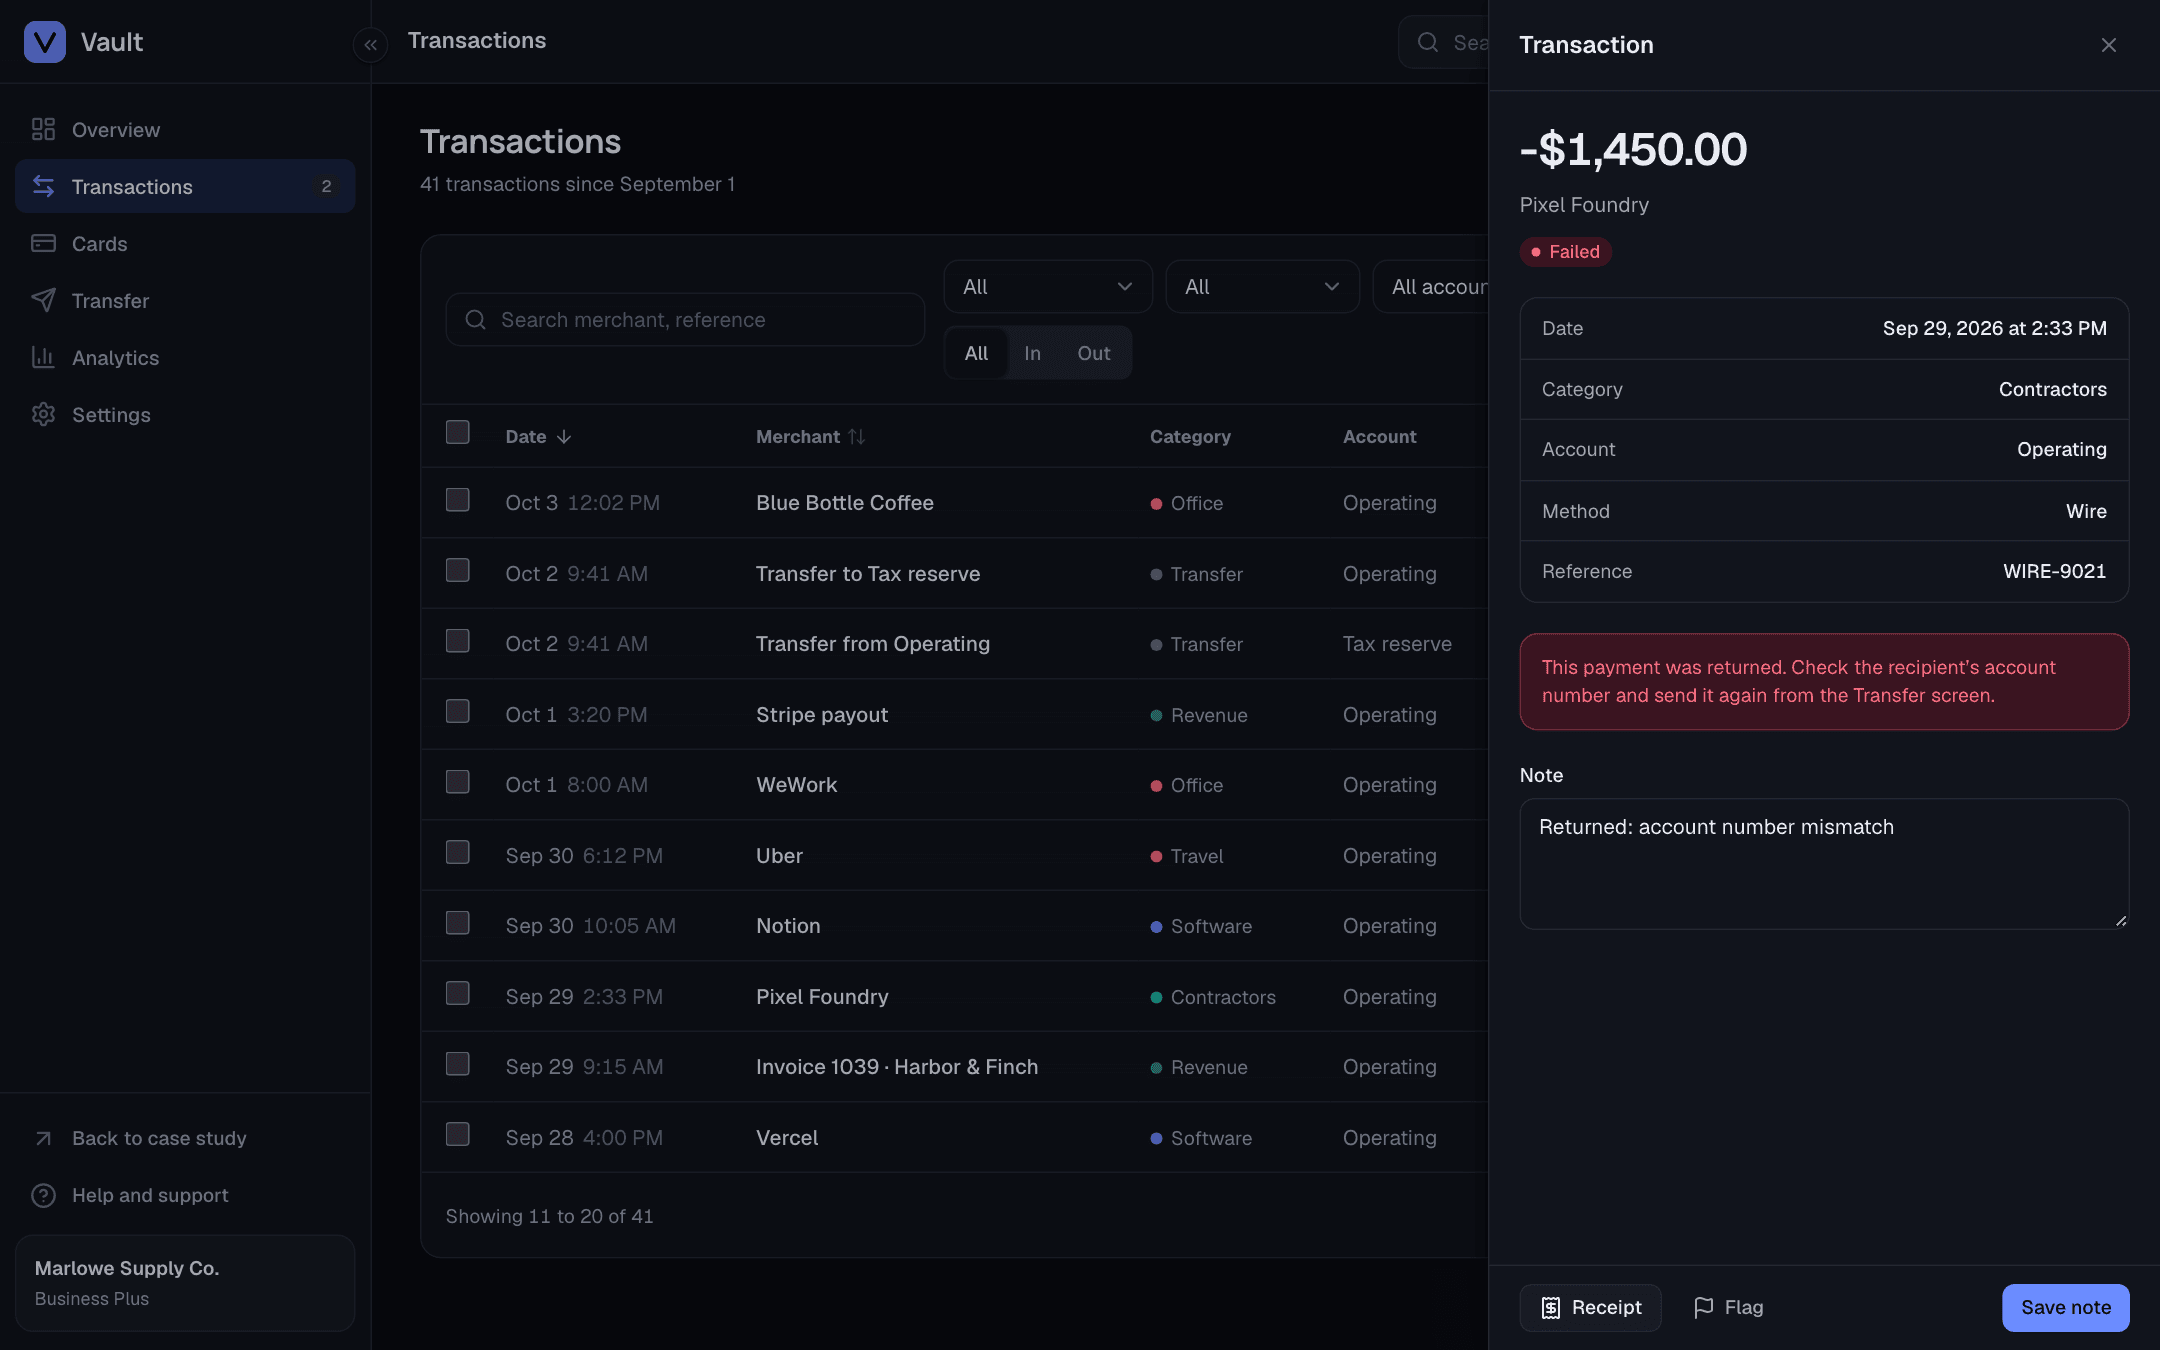Click the flag icon in the panel footer
Viewport: 2160px width, 1350px height.
(x=1704, y=1308)
